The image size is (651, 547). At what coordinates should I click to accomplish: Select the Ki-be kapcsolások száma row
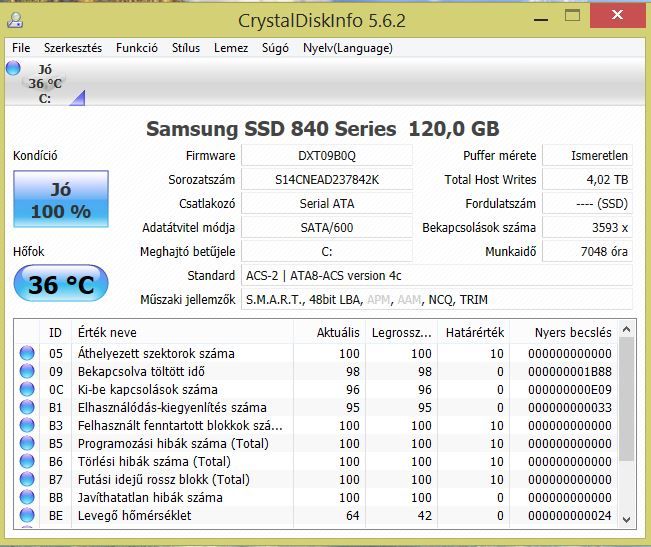pyautogui.click(x=316, y=389)
